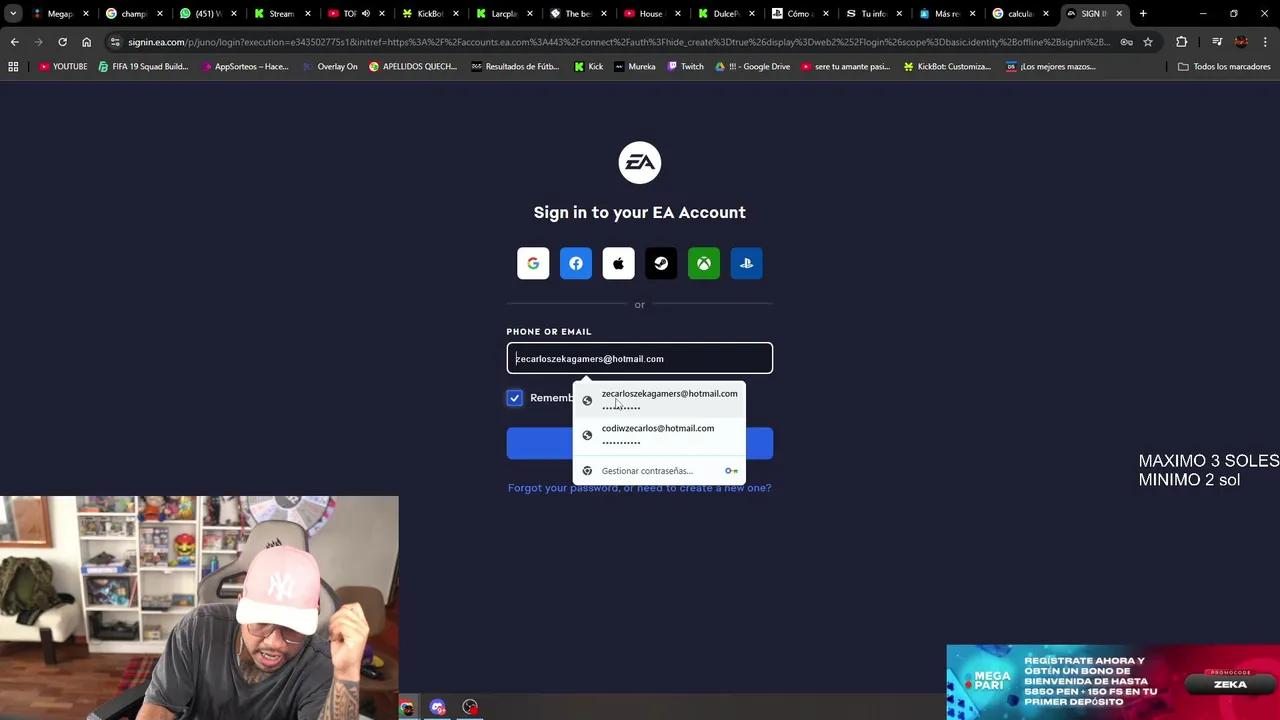Open the YOUTUBE bookmark
The height and width of the screenshot is (720, 1280).
click(x=62, y=66)
